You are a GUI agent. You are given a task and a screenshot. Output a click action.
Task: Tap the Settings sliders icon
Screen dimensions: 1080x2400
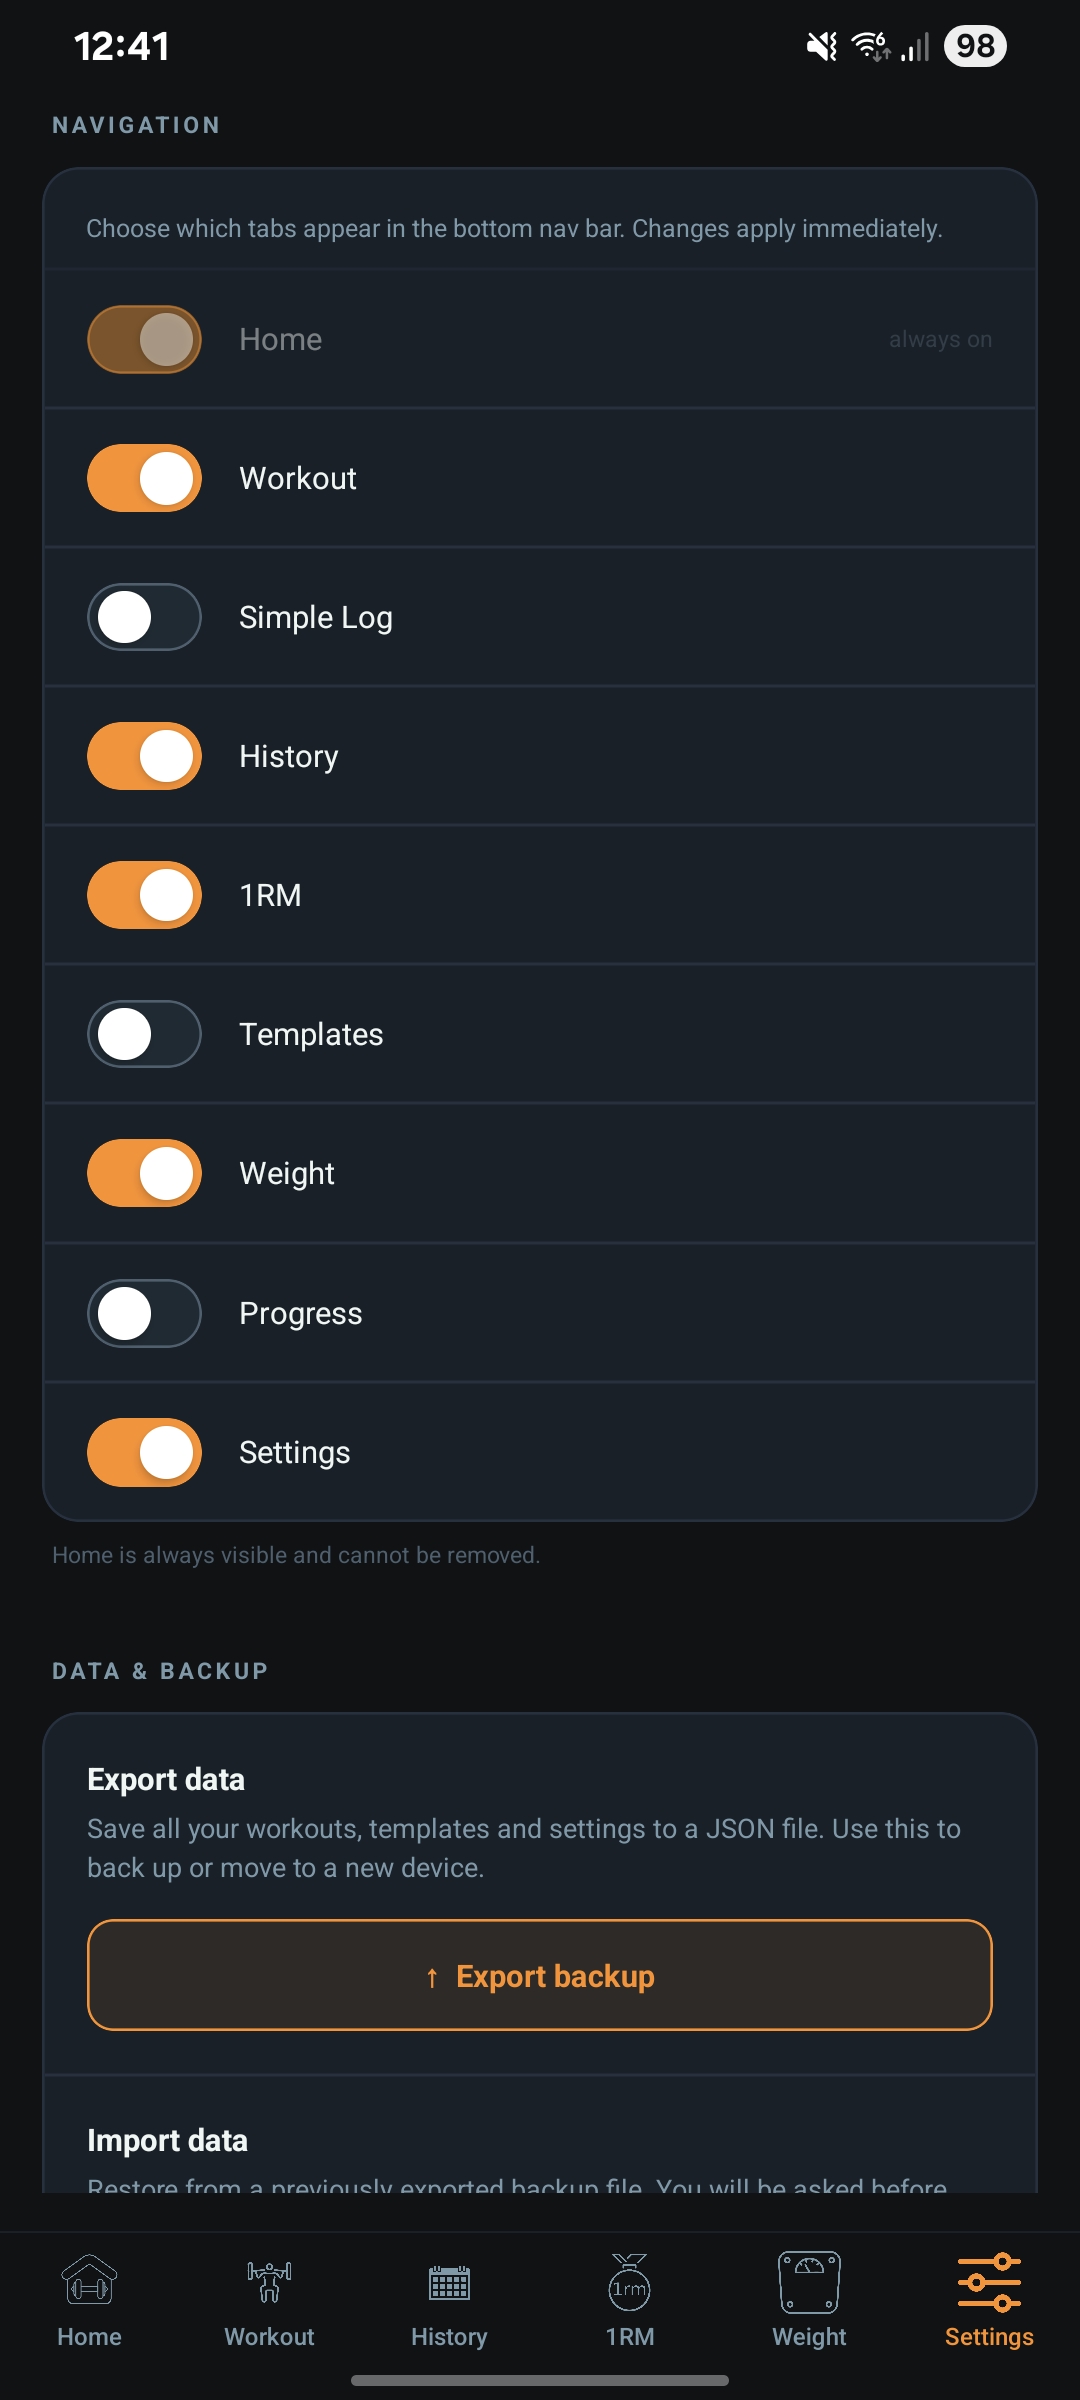click(988, 2283)
